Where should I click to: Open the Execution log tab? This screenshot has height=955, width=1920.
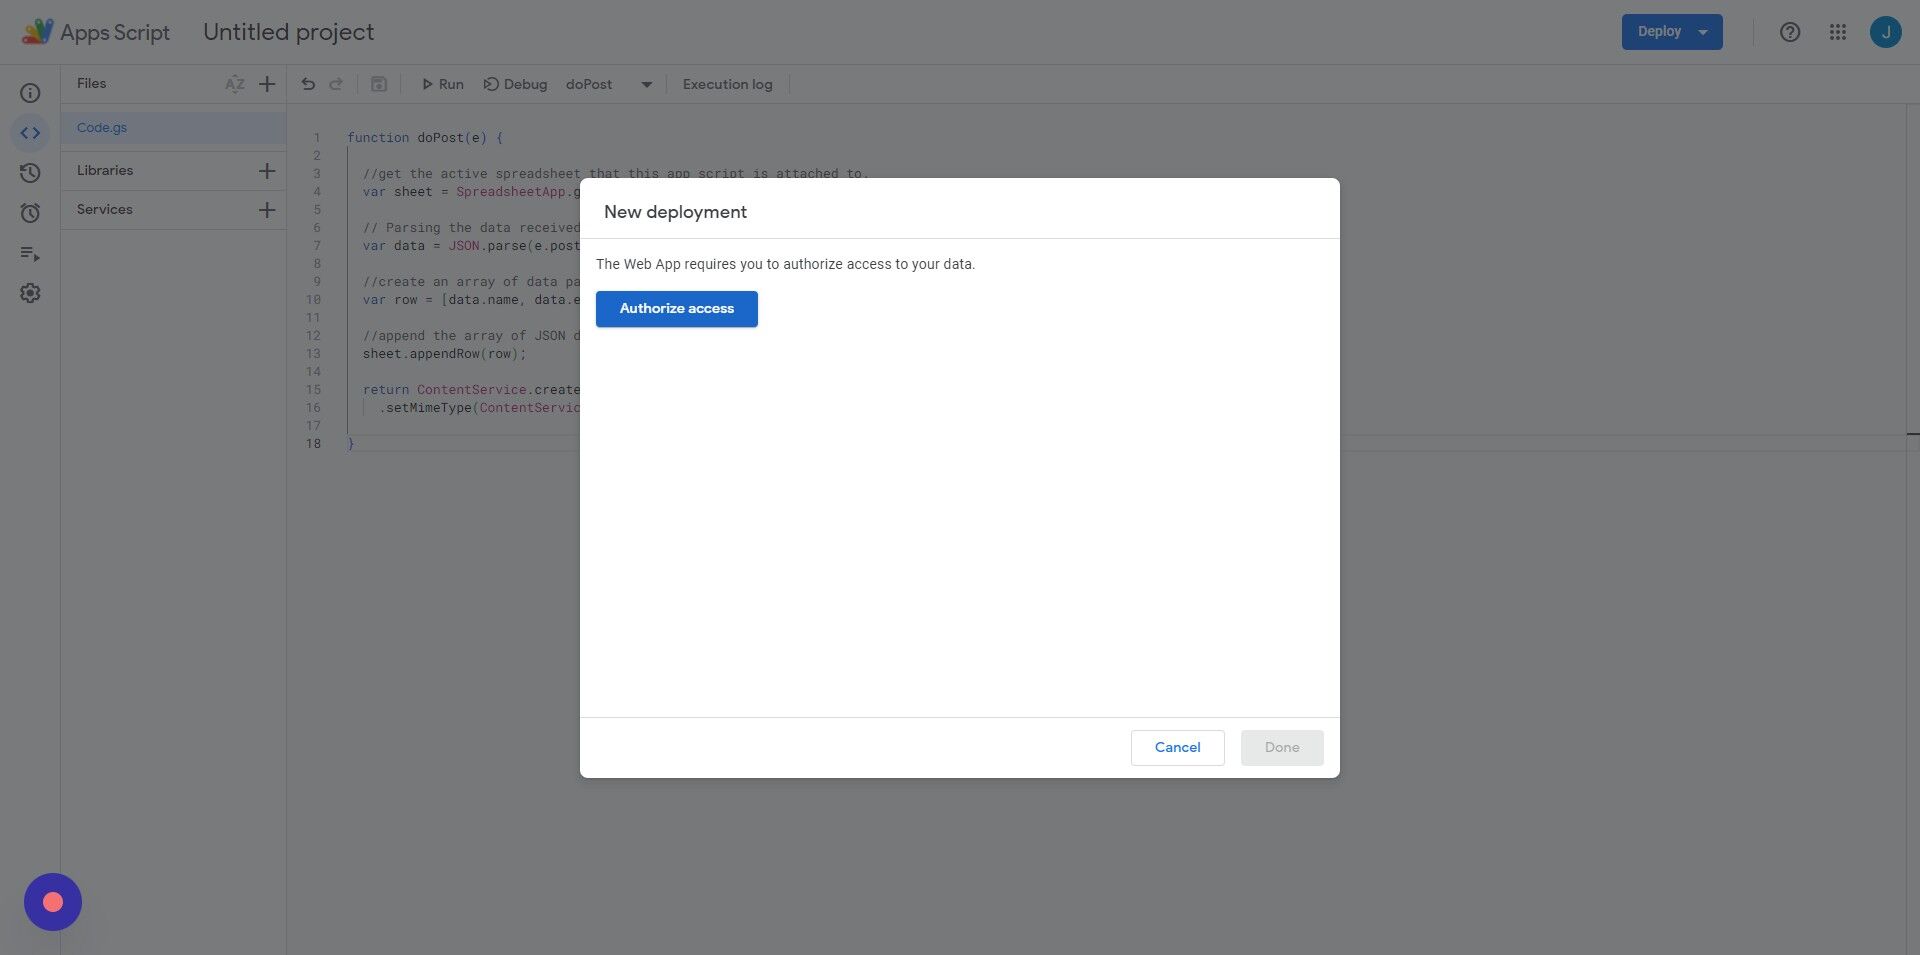[727, 84]
